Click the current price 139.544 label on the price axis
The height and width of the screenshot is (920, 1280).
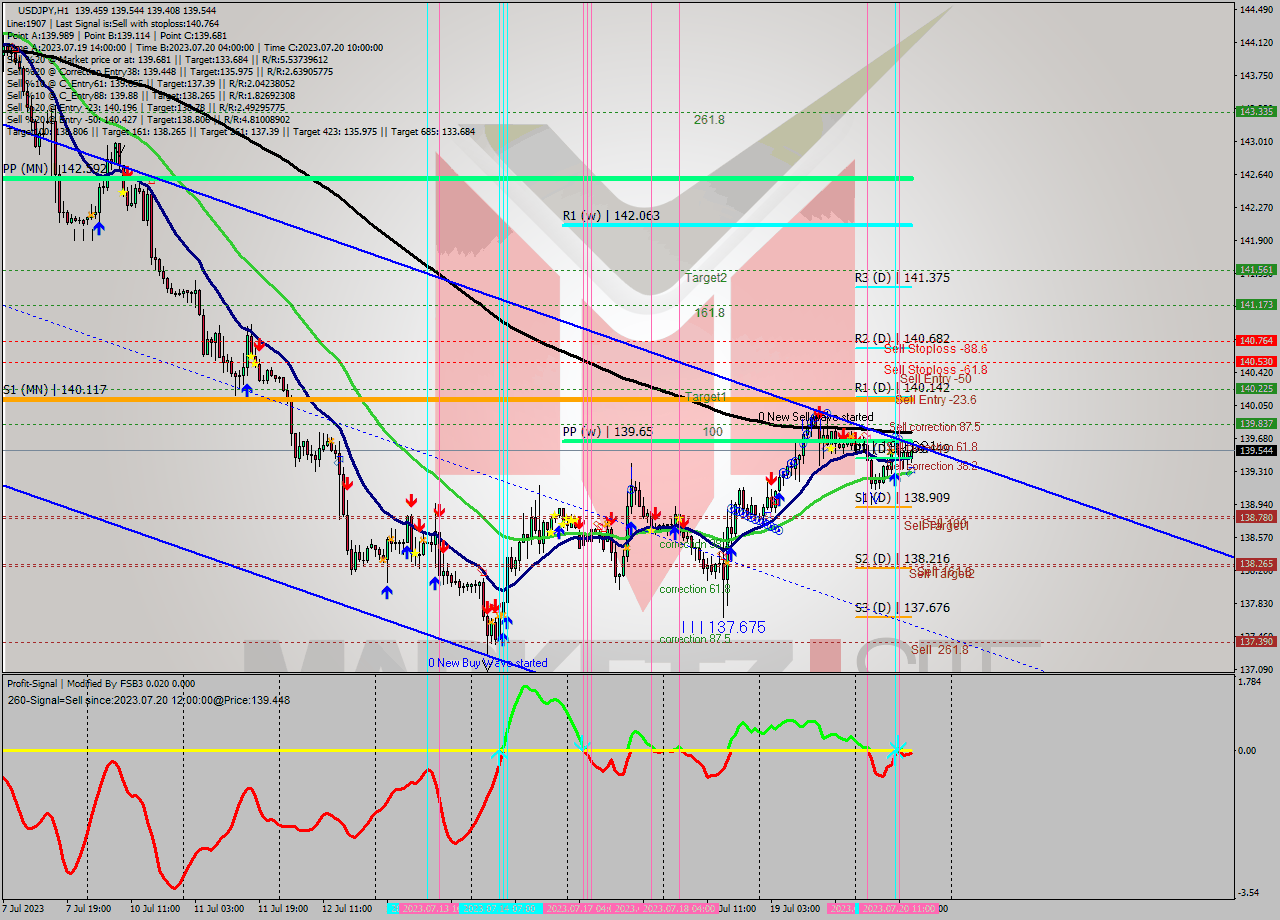1256,451
